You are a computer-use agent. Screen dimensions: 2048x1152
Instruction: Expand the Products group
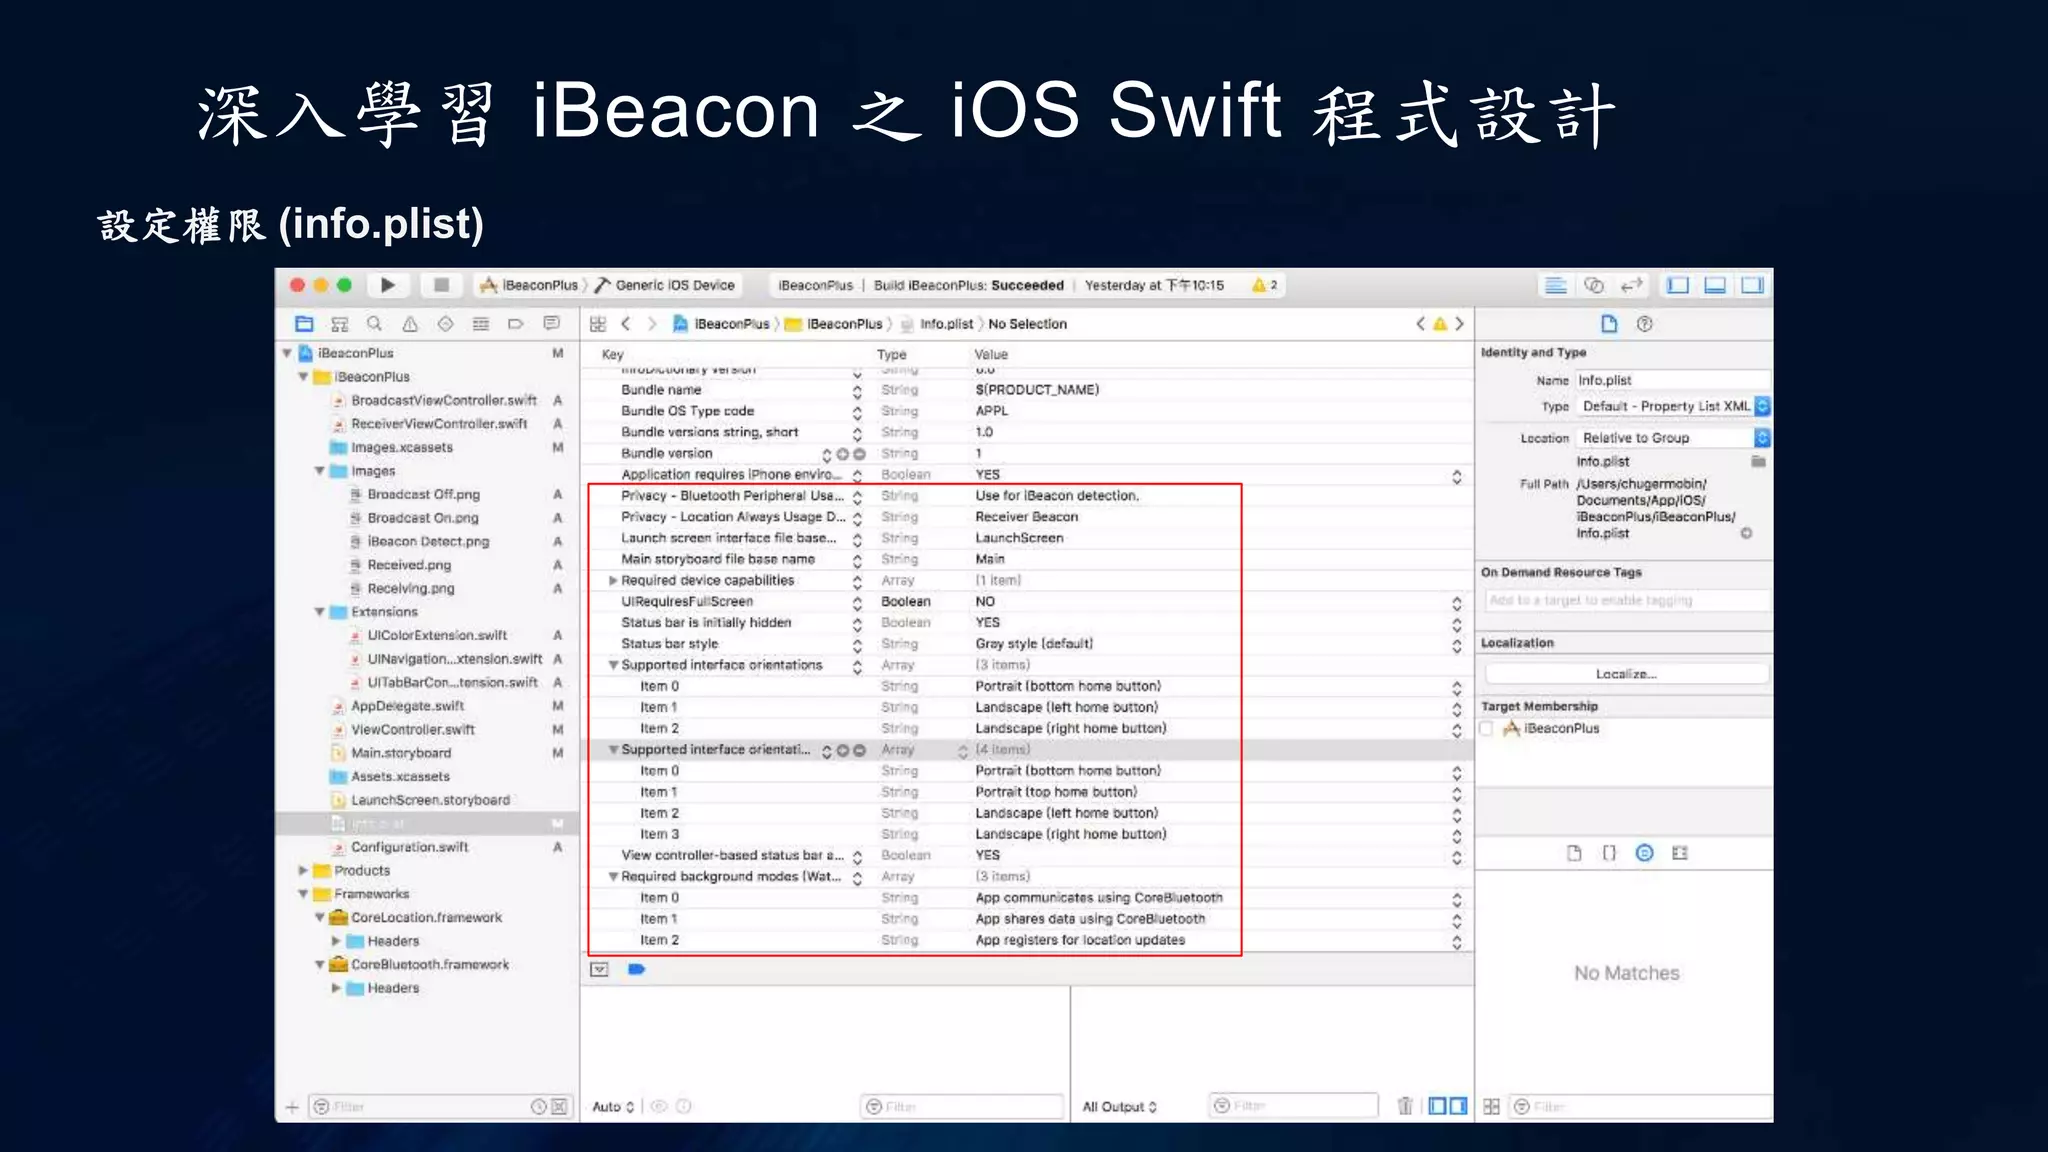[303, 871]
